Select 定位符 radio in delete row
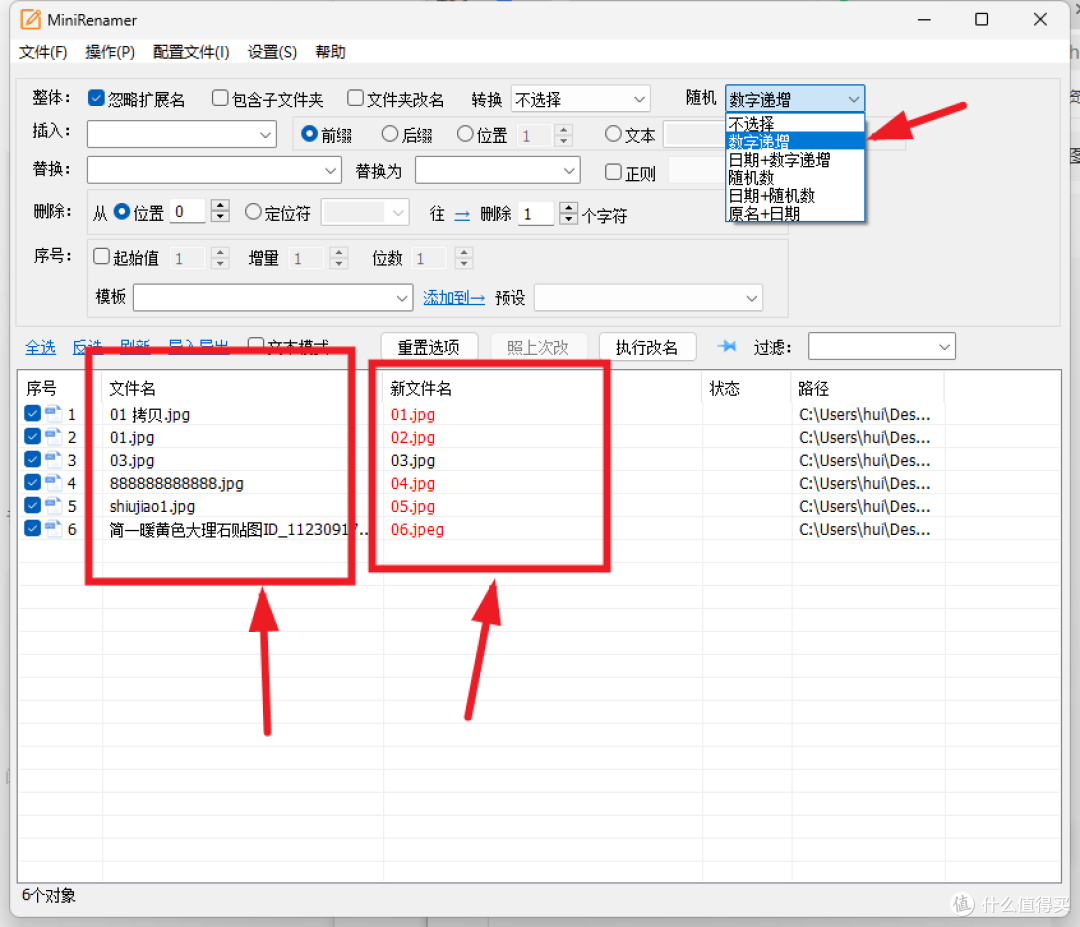 [x=253, y=212]
